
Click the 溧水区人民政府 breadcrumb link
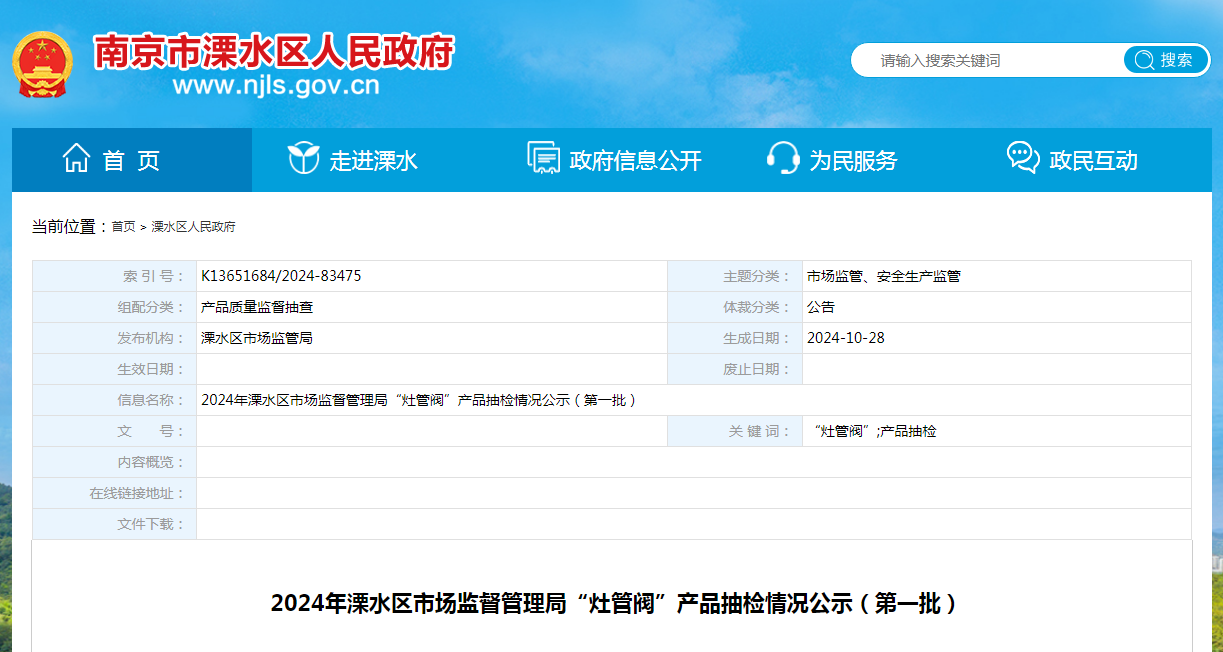[x=193, y=227]
